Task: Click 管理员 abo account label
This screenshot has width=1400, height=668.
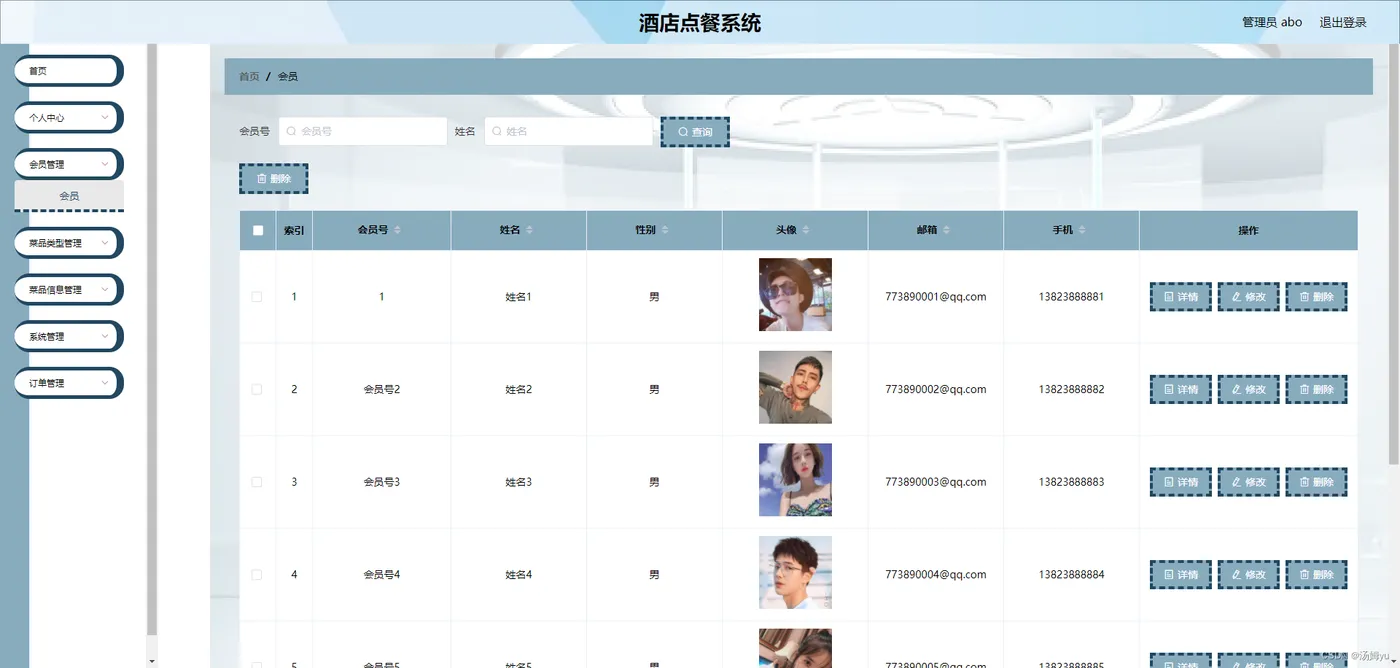Action: [1272, 22]
